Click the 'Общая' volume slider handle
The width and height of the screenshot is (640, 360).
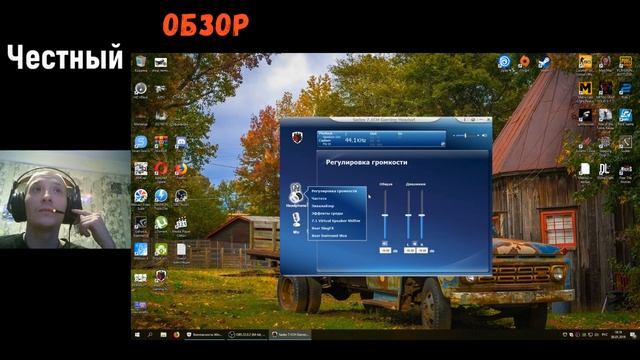coord(385,216)
